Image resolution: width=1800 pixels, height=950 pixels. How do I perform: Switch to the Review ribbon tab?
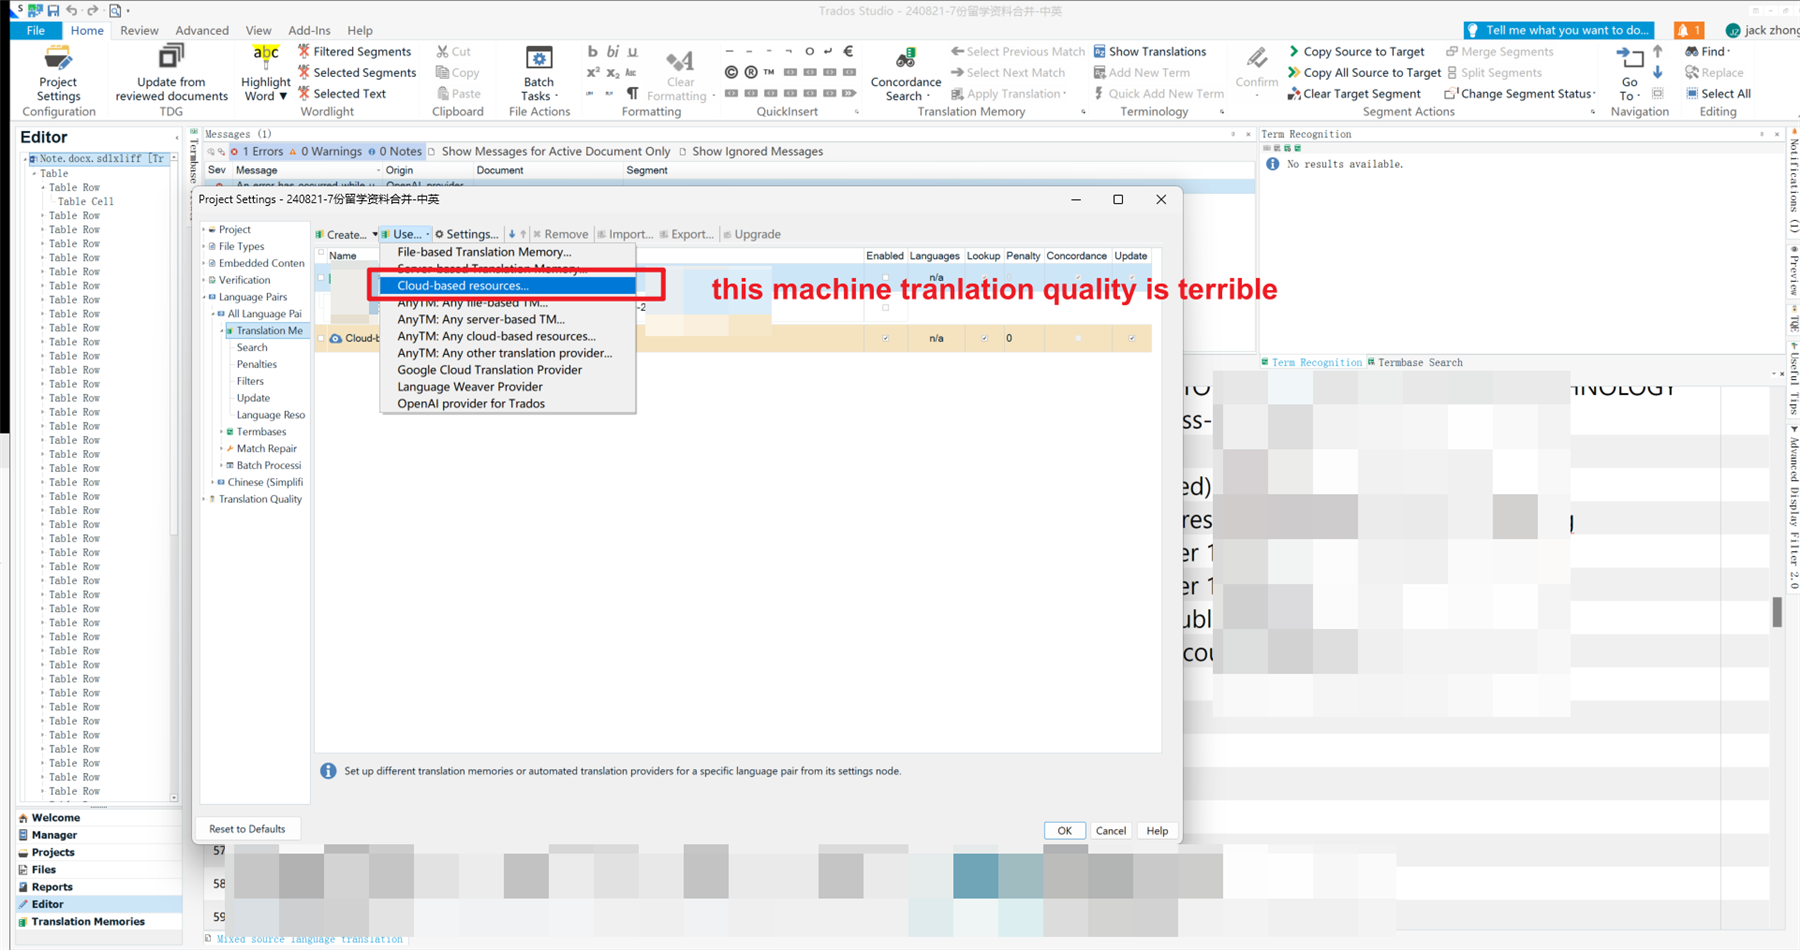[x=139, y=30]
